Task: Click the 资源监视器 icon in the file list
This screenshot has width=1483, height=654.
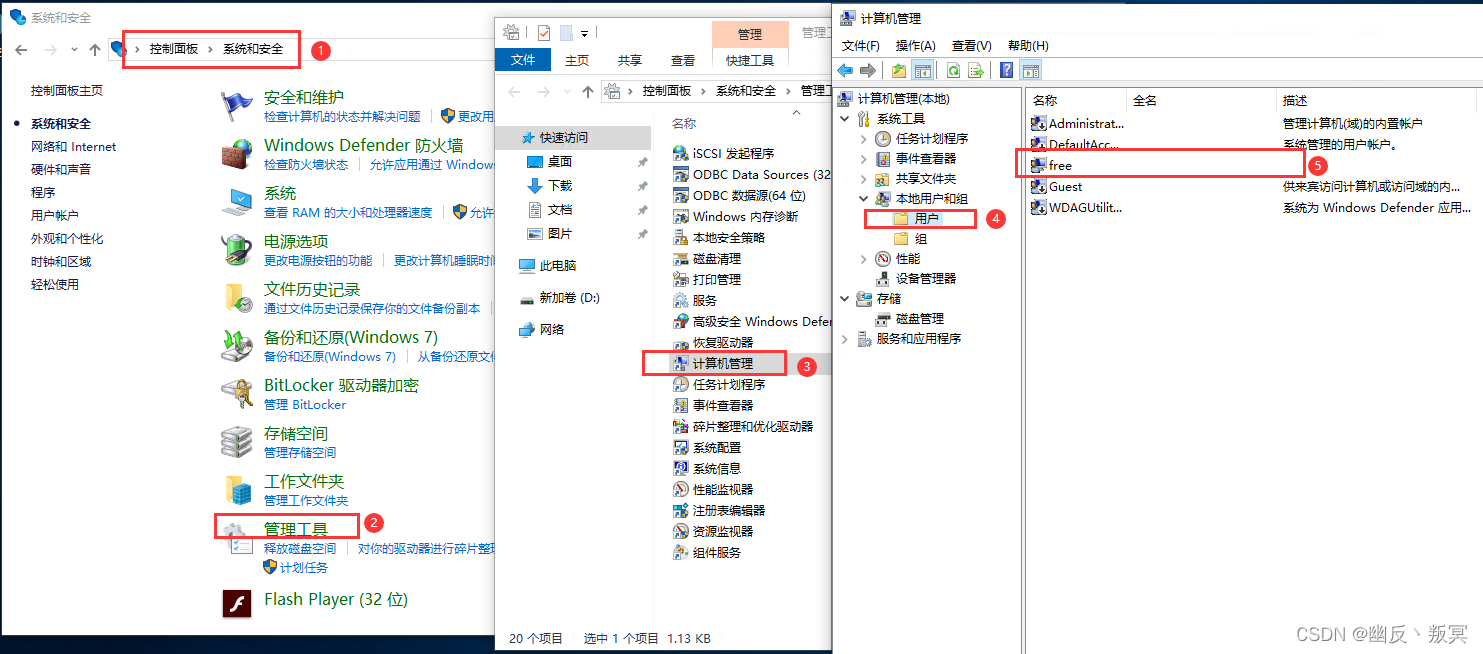Action: [681, 531]
